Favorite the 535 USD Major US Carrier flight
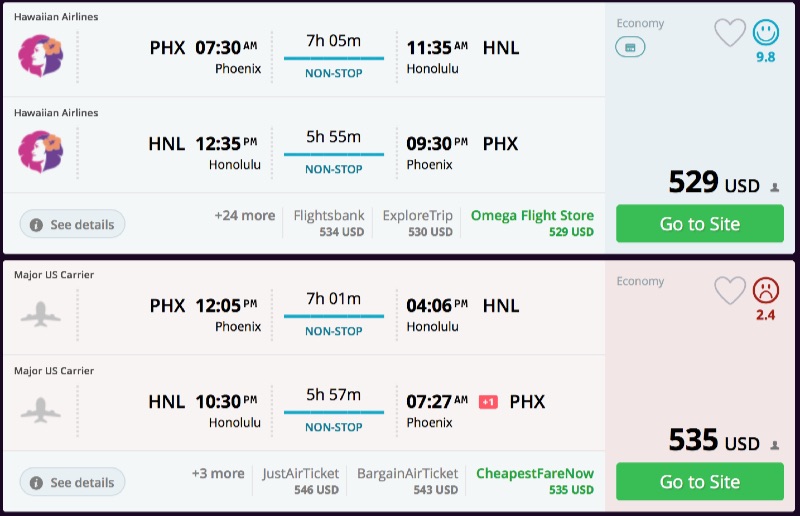Screen dimensions: 800x516 tap(730, 291)
